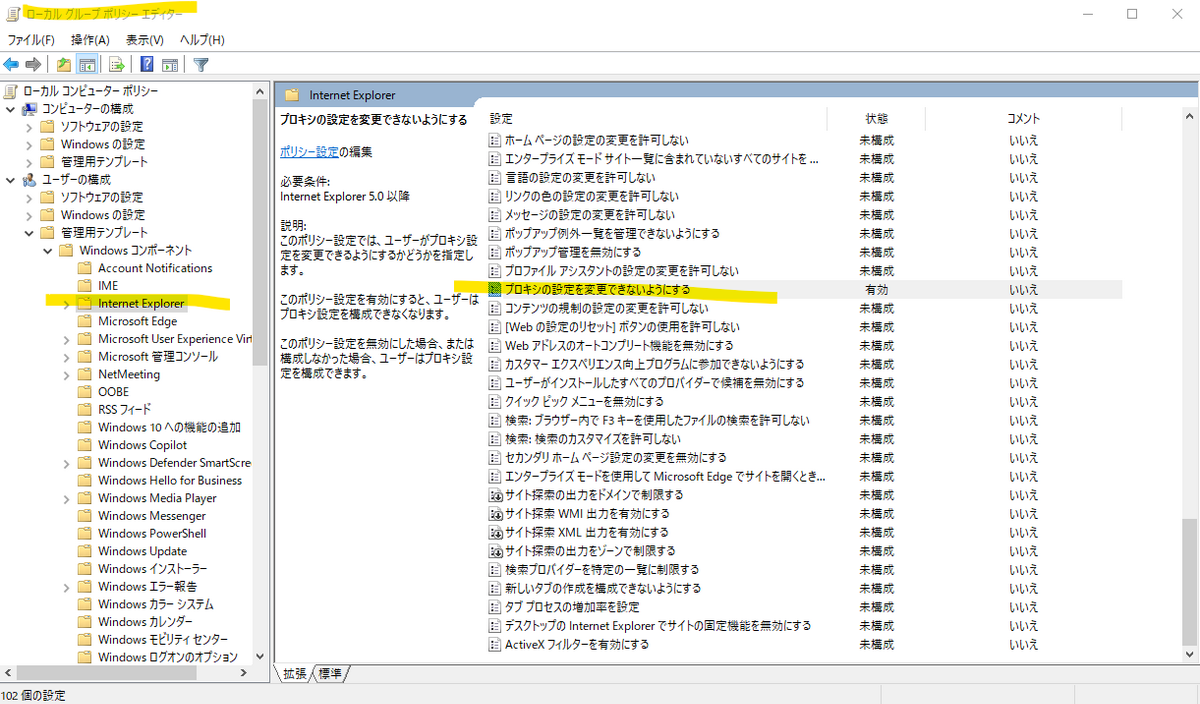Screen dimensions: 1200x704
Task: Expand the NetMeeting tree node
Action: click(66, 374)
